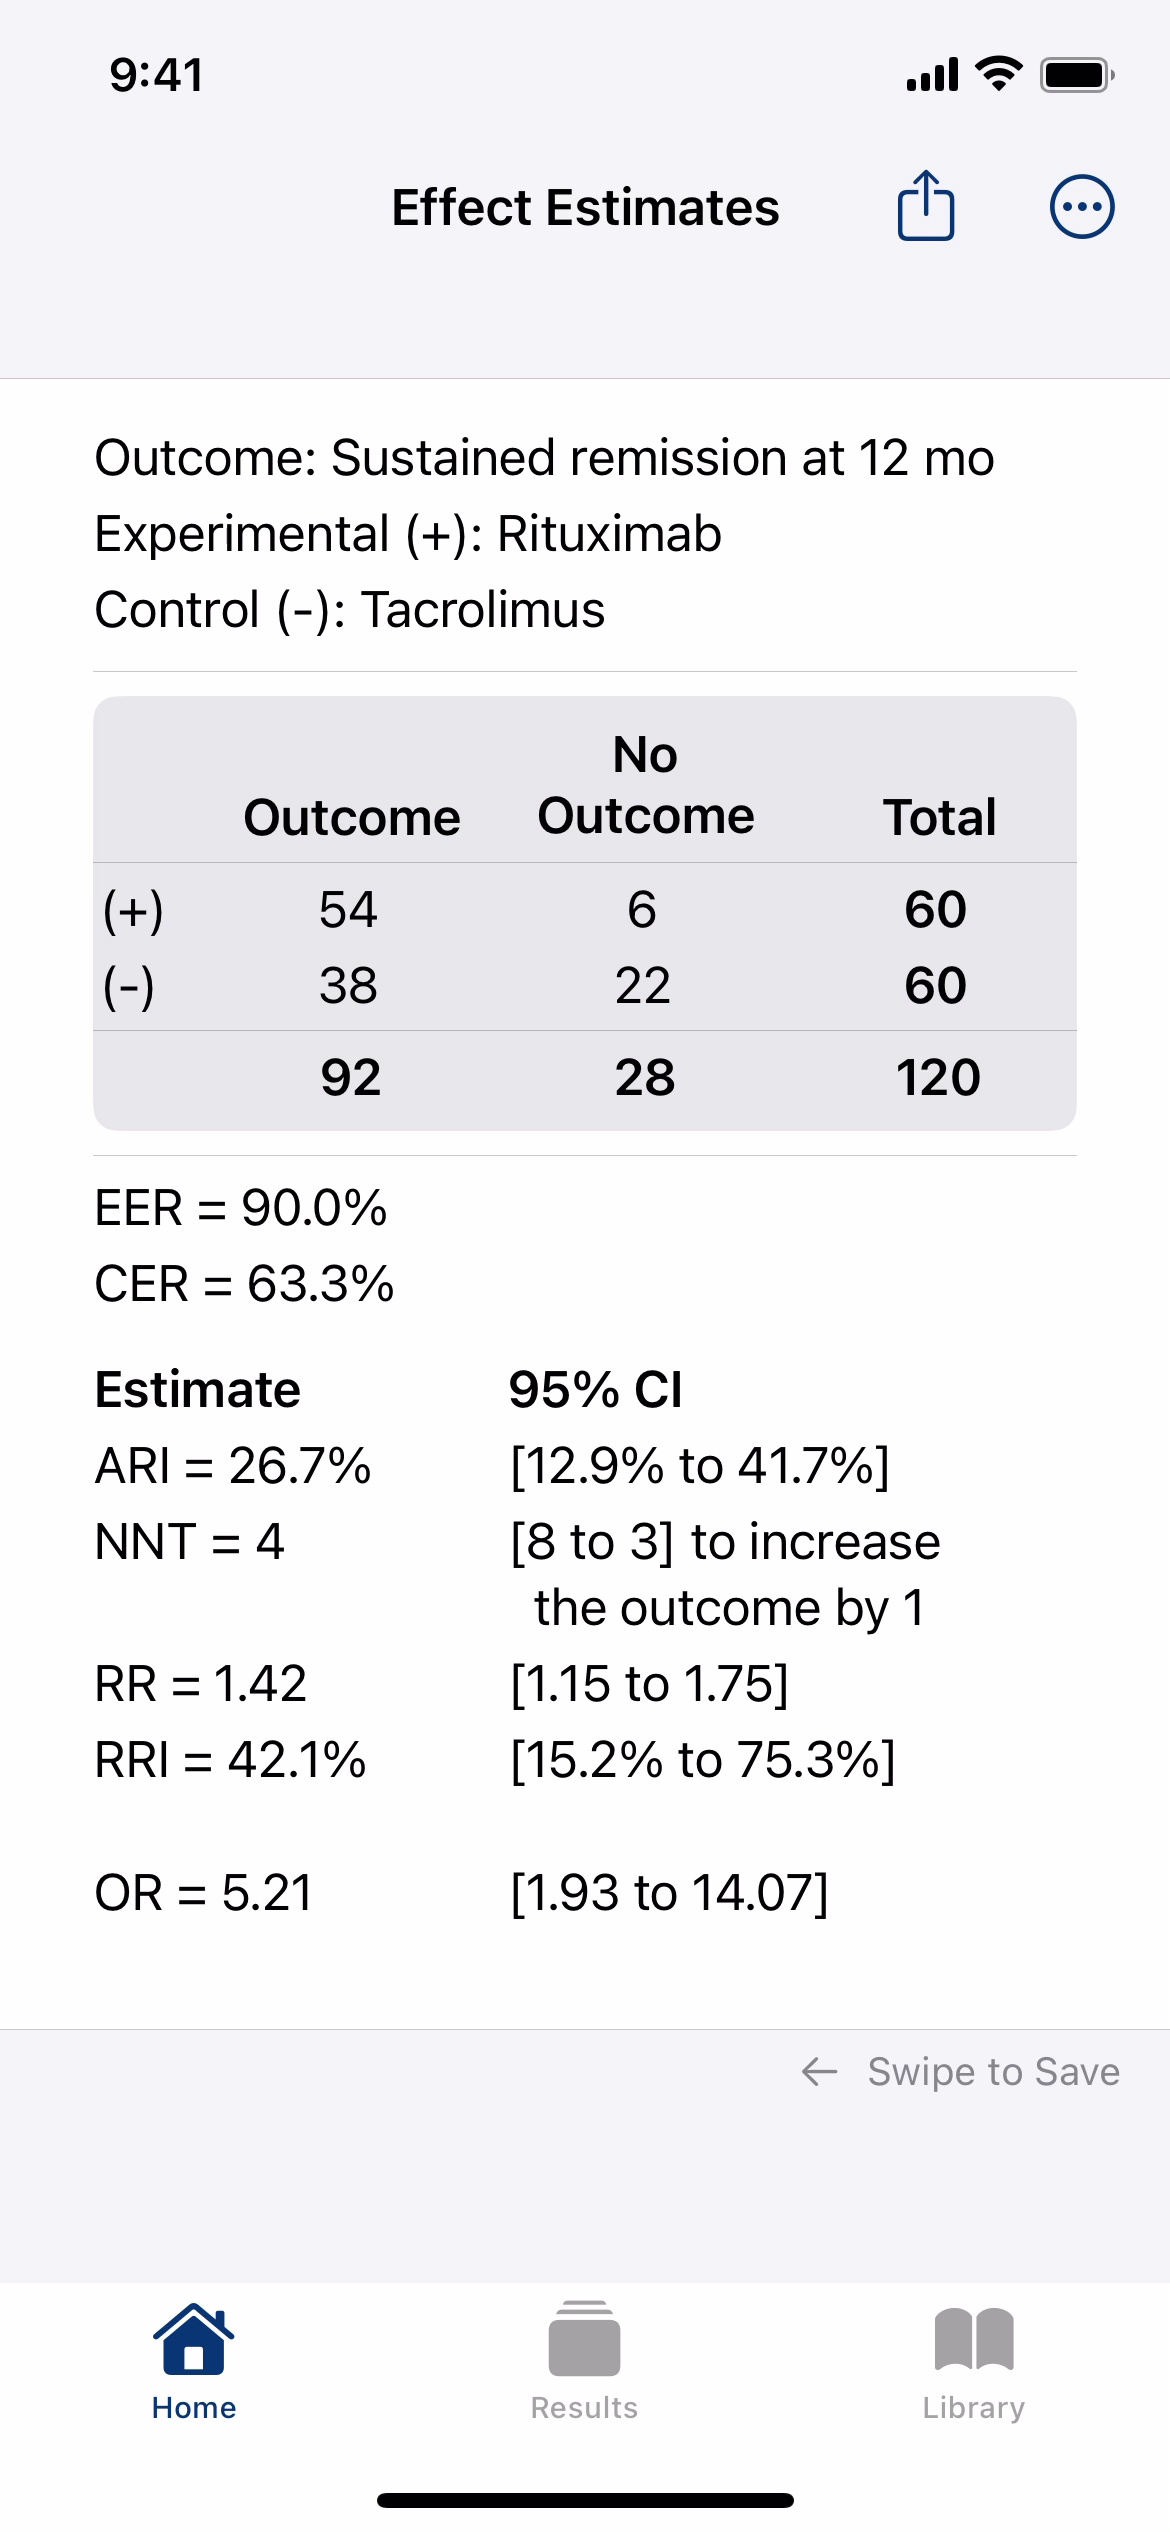
Task: Switch to the Library tab label
Action: pos(974,2408)
